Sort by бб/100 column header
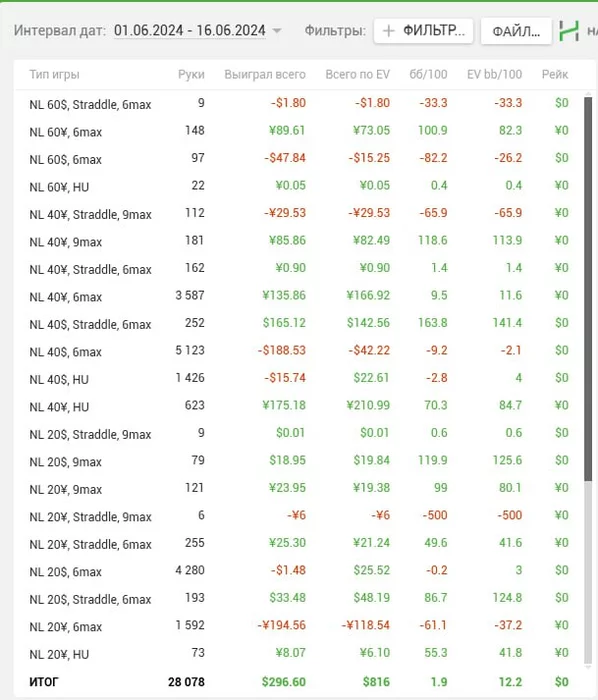Image resolution: width=598 pixels, height=700 pixels. click(x=428, y=74)
